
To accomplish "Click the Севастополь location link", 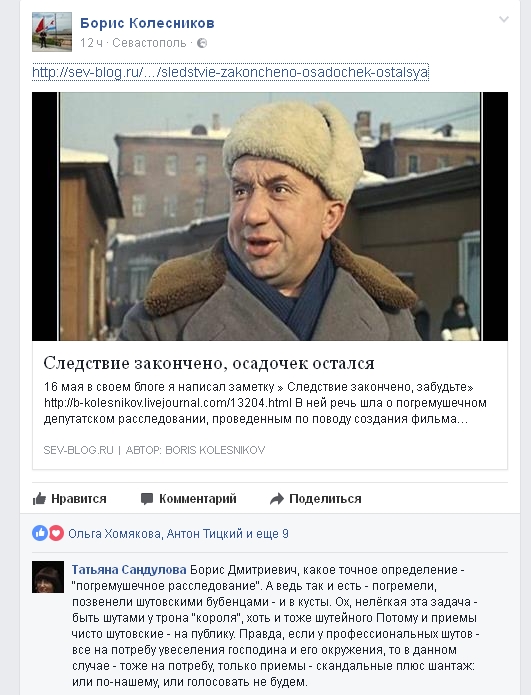I will [149, 43].
